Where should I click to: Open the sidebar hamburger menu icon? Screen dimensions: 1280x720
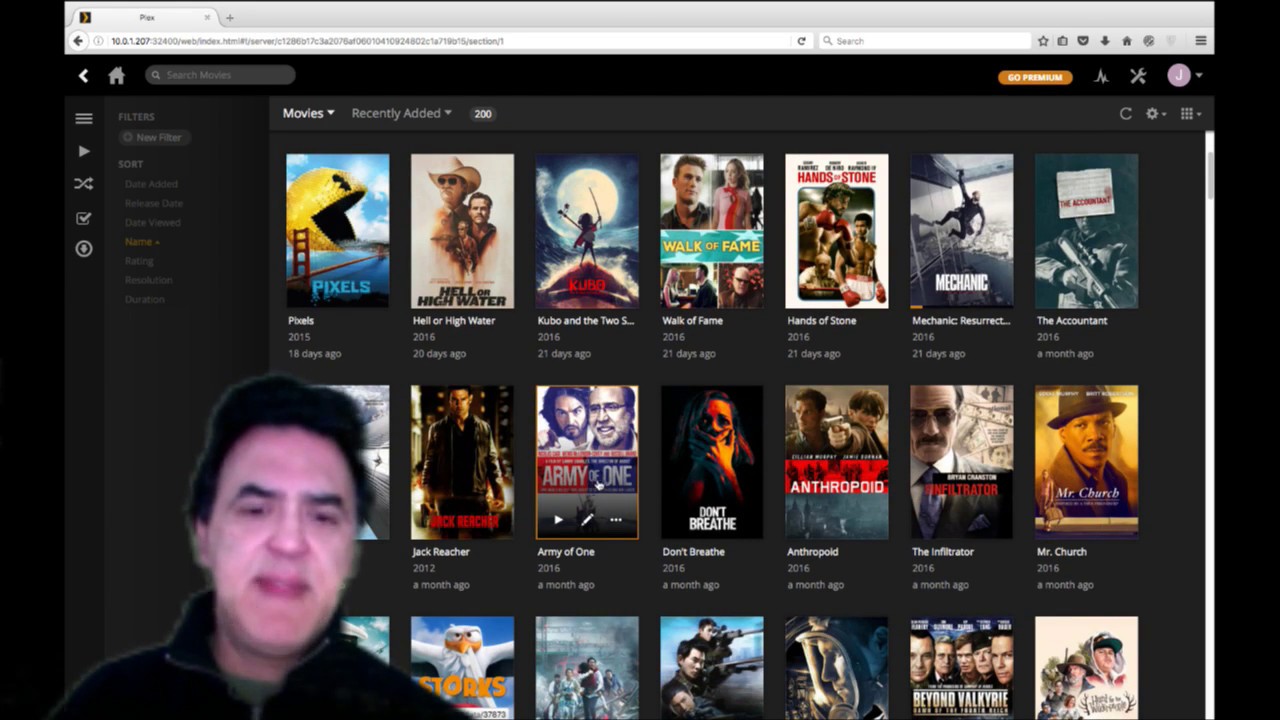pyautogui.click(x=84, y=118)
